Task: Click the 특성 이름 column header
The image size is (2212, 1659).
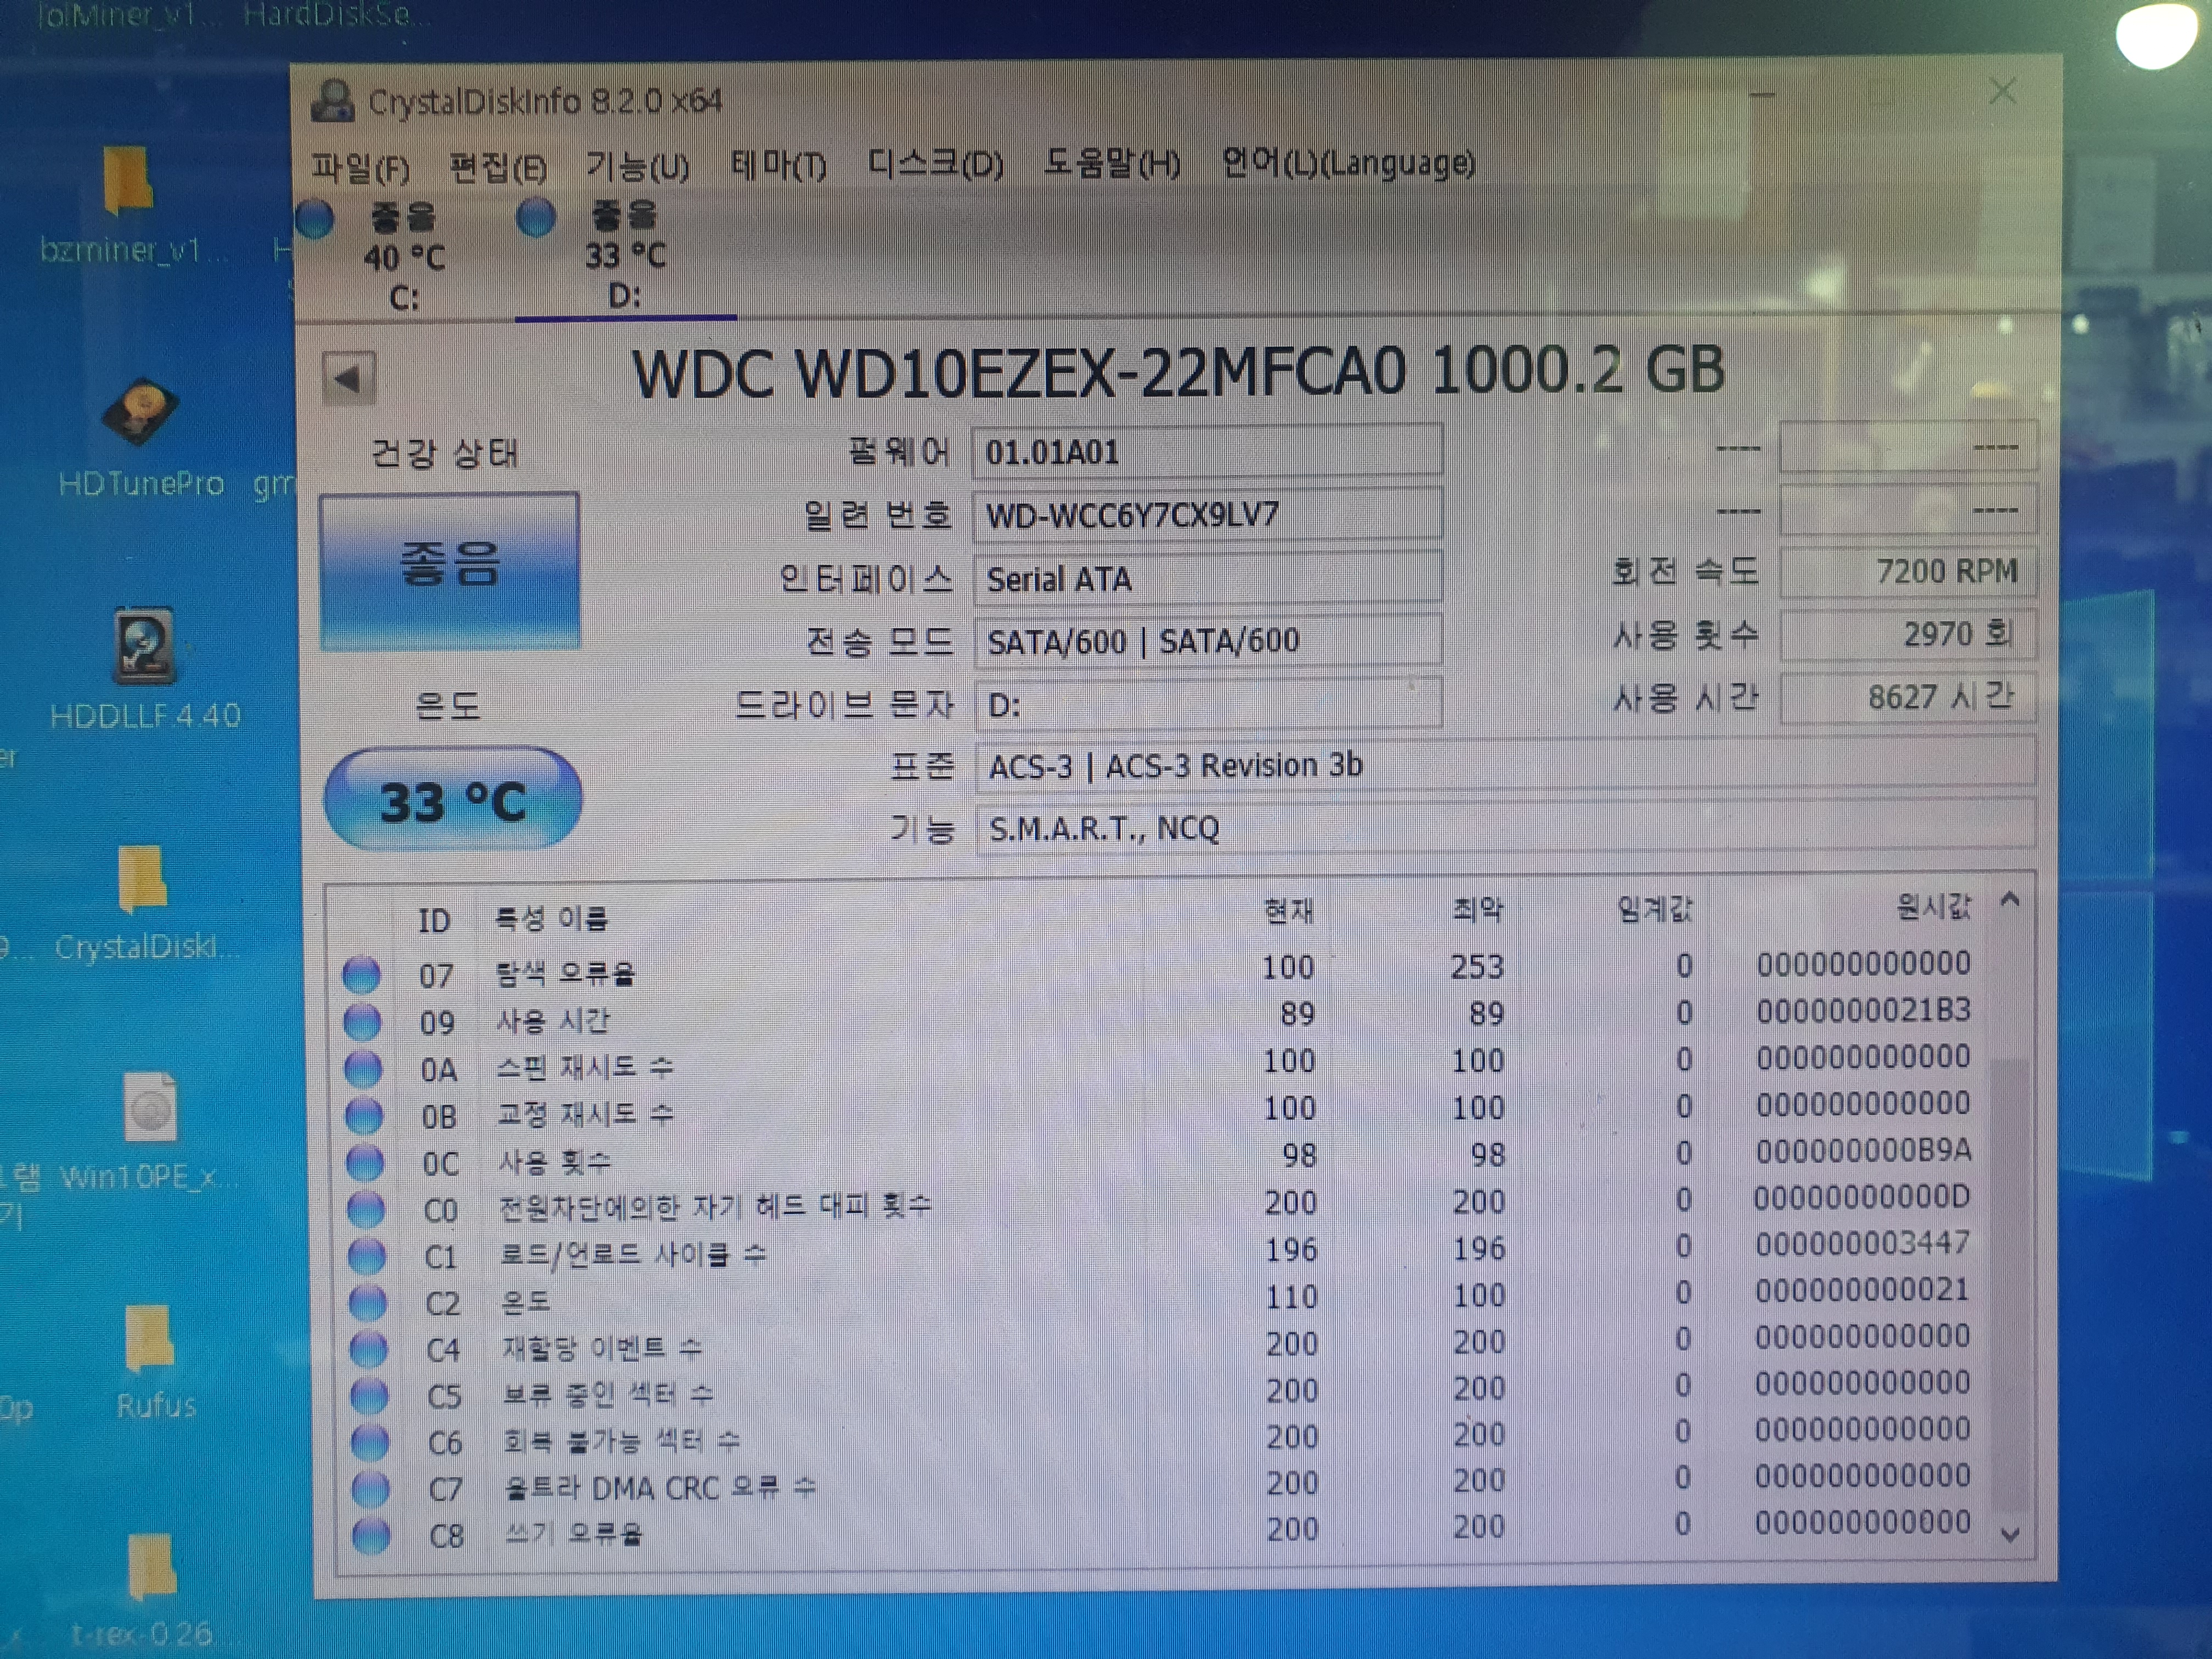Action: pyautogui.click(x=551, y=918)
